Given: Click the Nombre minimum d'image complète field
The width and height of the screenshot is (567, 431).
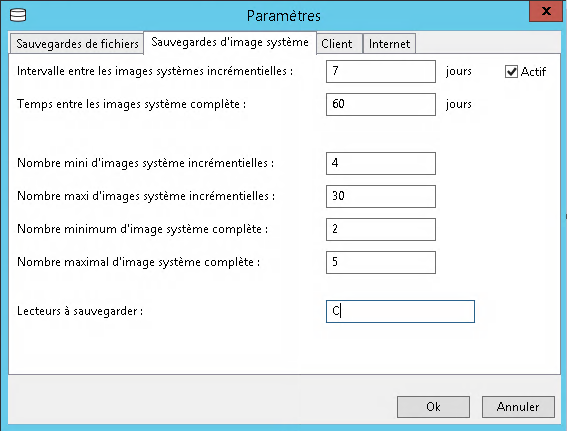Looking at the screenshot, I should (381, 229).
